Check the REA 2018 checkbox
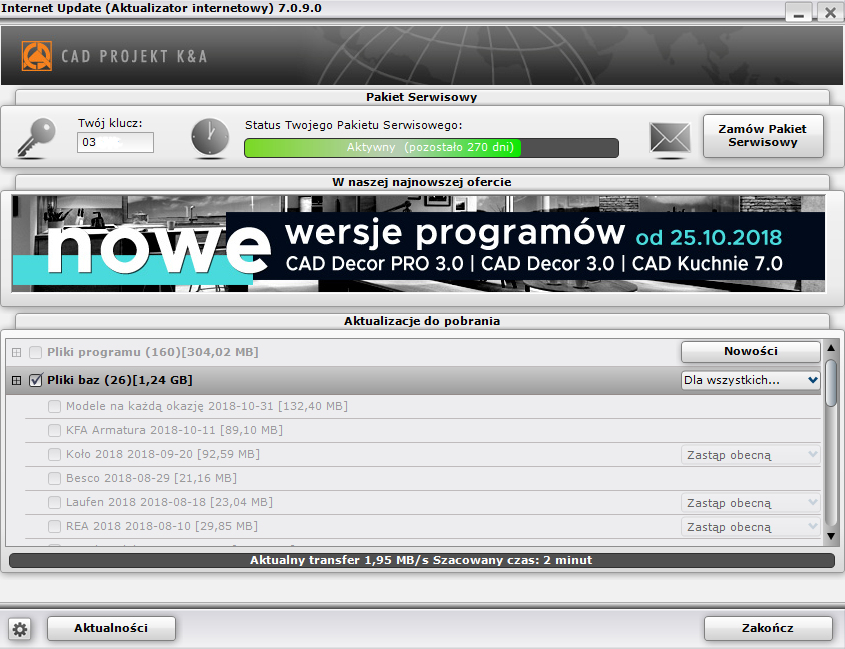Viewport: 845px width, 649px height. click(x=54, y=526)
